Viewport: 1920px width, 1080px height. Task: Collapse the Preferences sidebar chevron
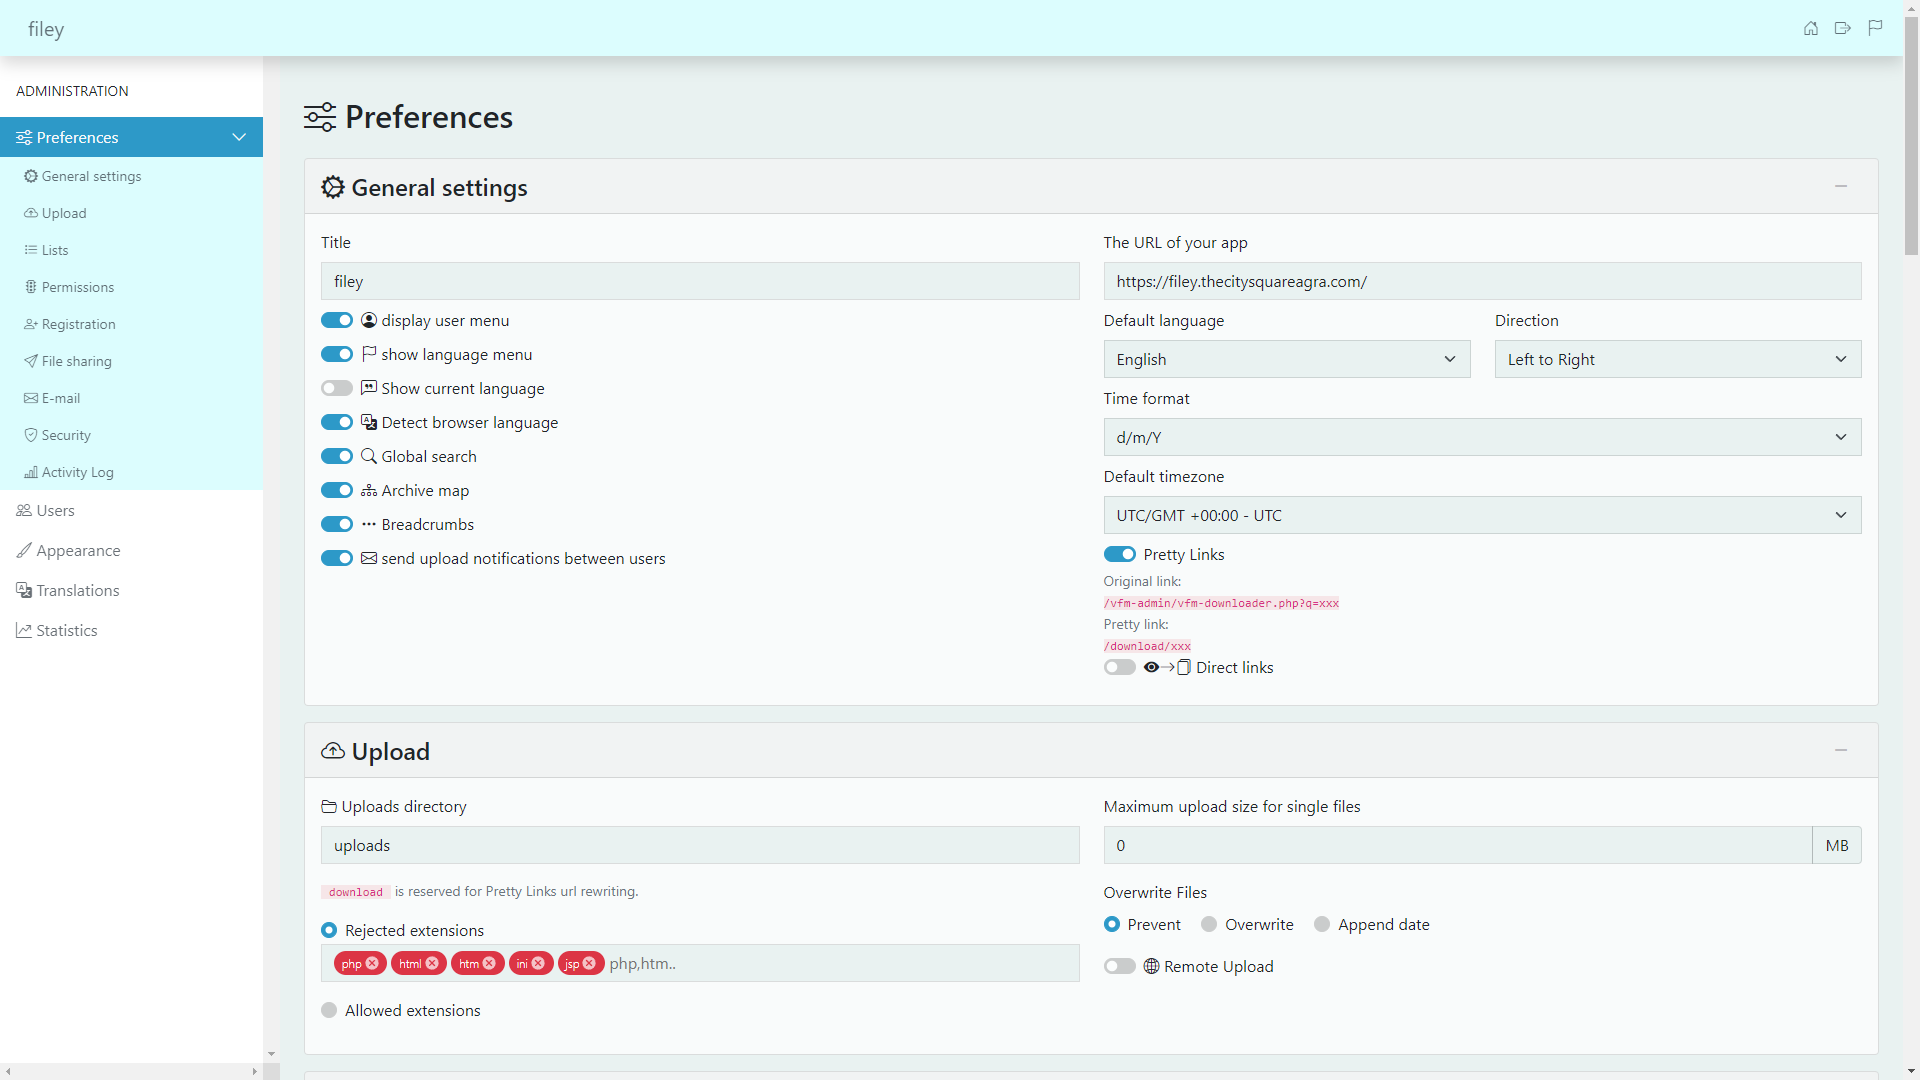coord(239,137)
